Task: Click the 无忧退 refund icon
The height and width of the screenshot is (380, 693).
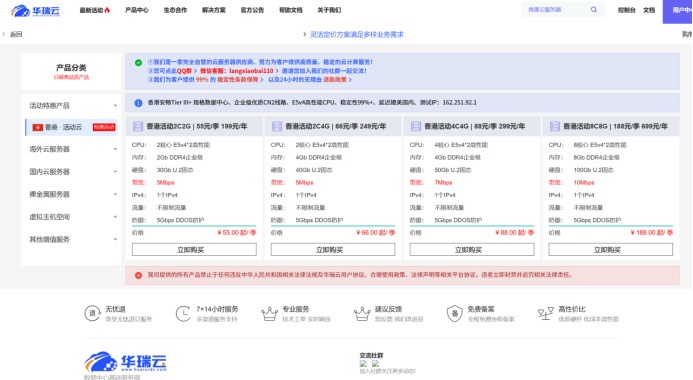Action: pyautogui.click(x=92, y=313)
